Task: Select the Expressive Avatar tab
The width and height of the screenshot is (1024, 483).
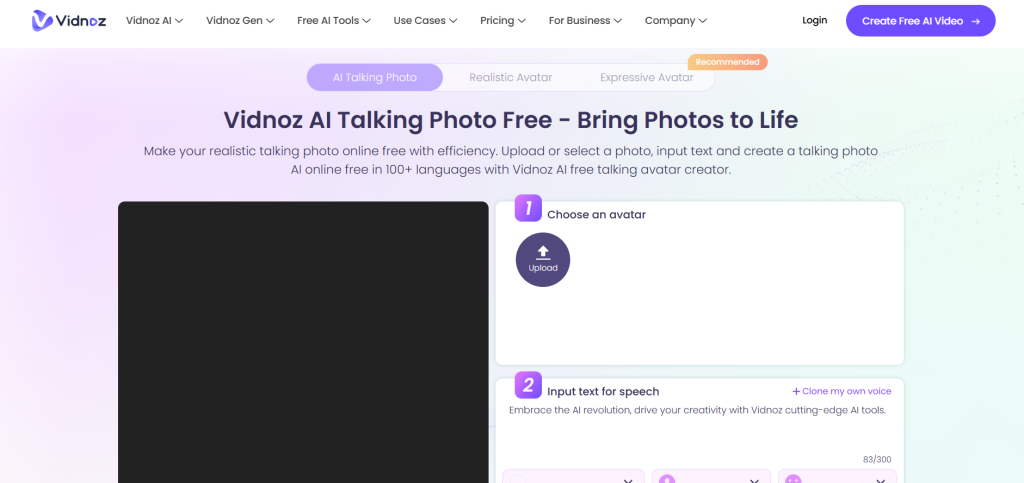Action: 646,77
